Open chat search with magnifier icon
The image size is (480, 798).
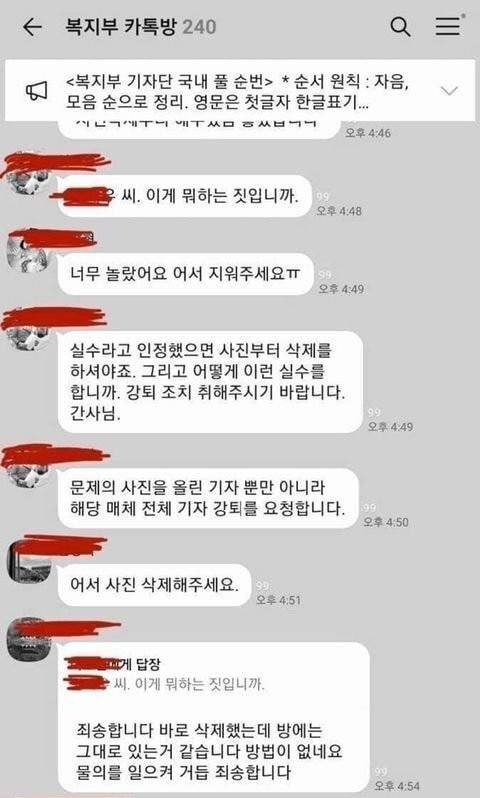click(401, 26)
